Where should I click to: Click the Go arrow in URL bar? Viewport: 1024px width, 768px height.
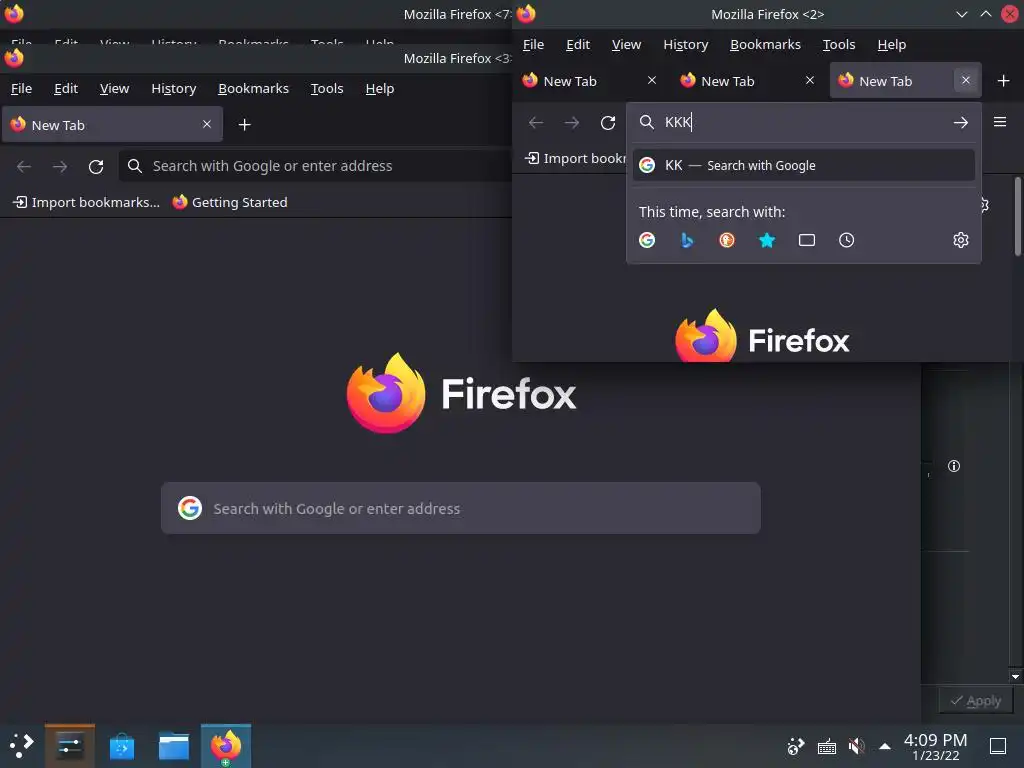click(x=960, y=123)
